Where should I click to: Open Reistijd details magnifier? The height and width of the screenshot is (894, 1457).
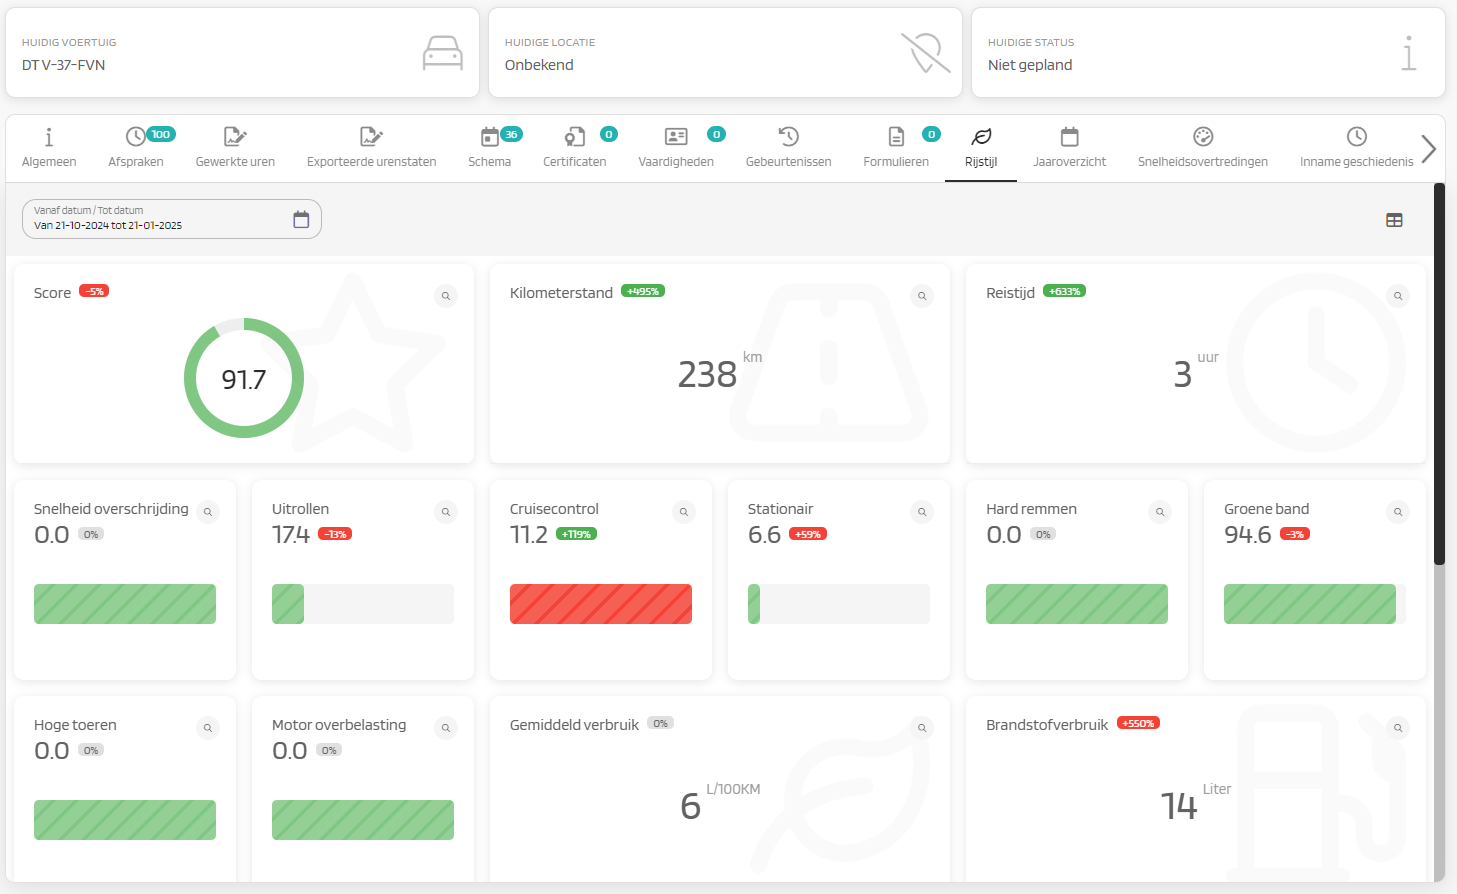click(1398, 296)
